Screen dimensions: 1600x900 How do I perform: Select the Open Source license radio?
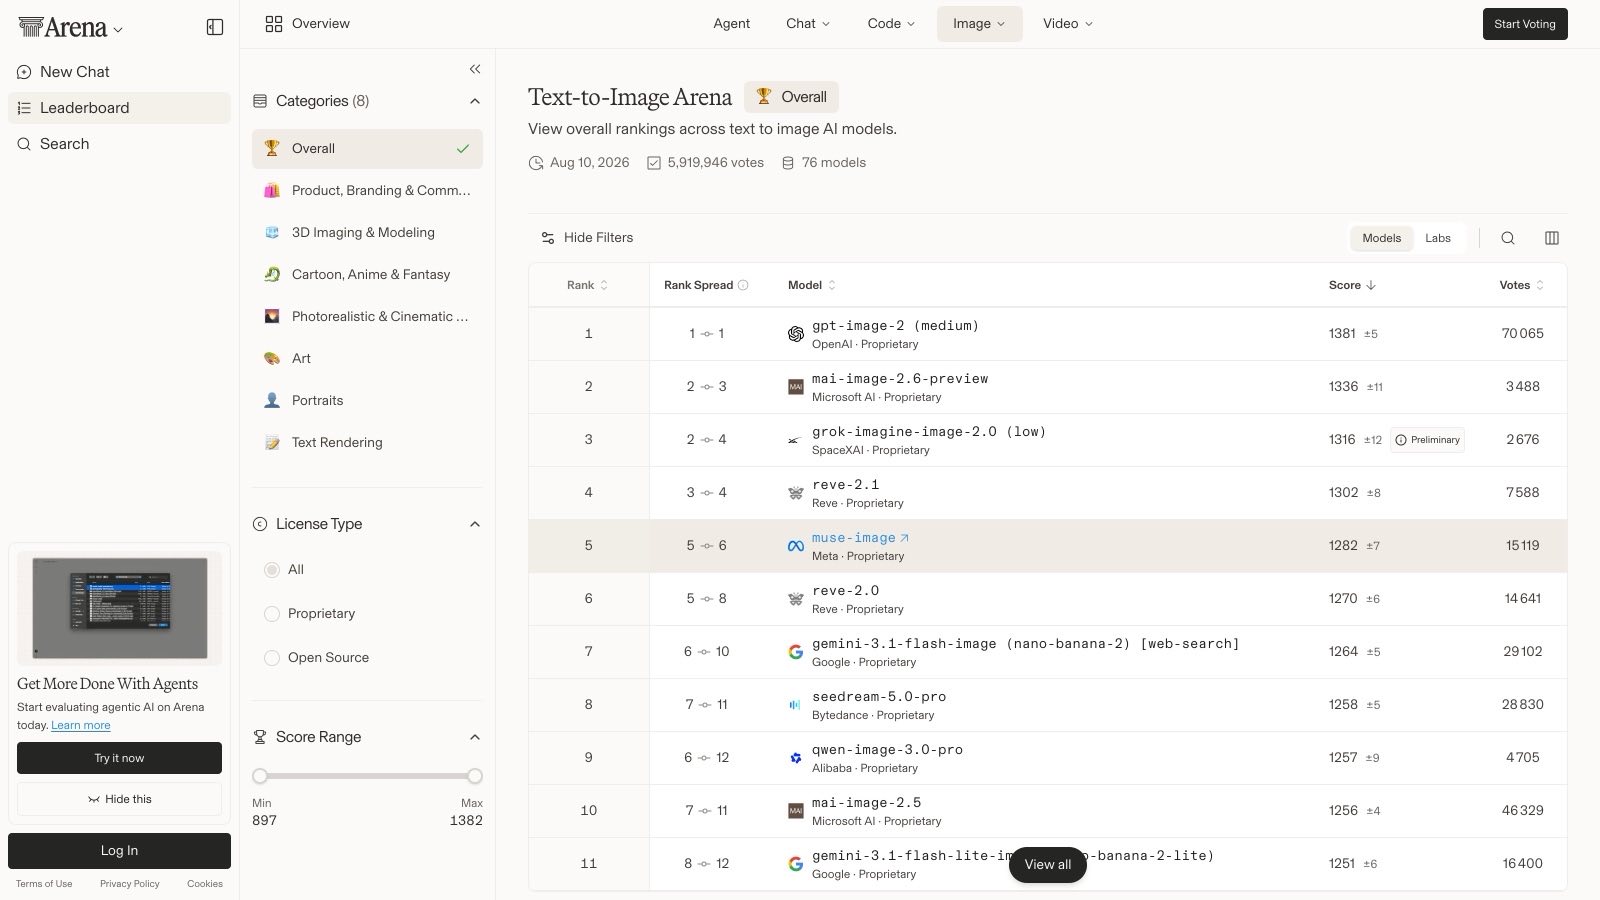272,658
